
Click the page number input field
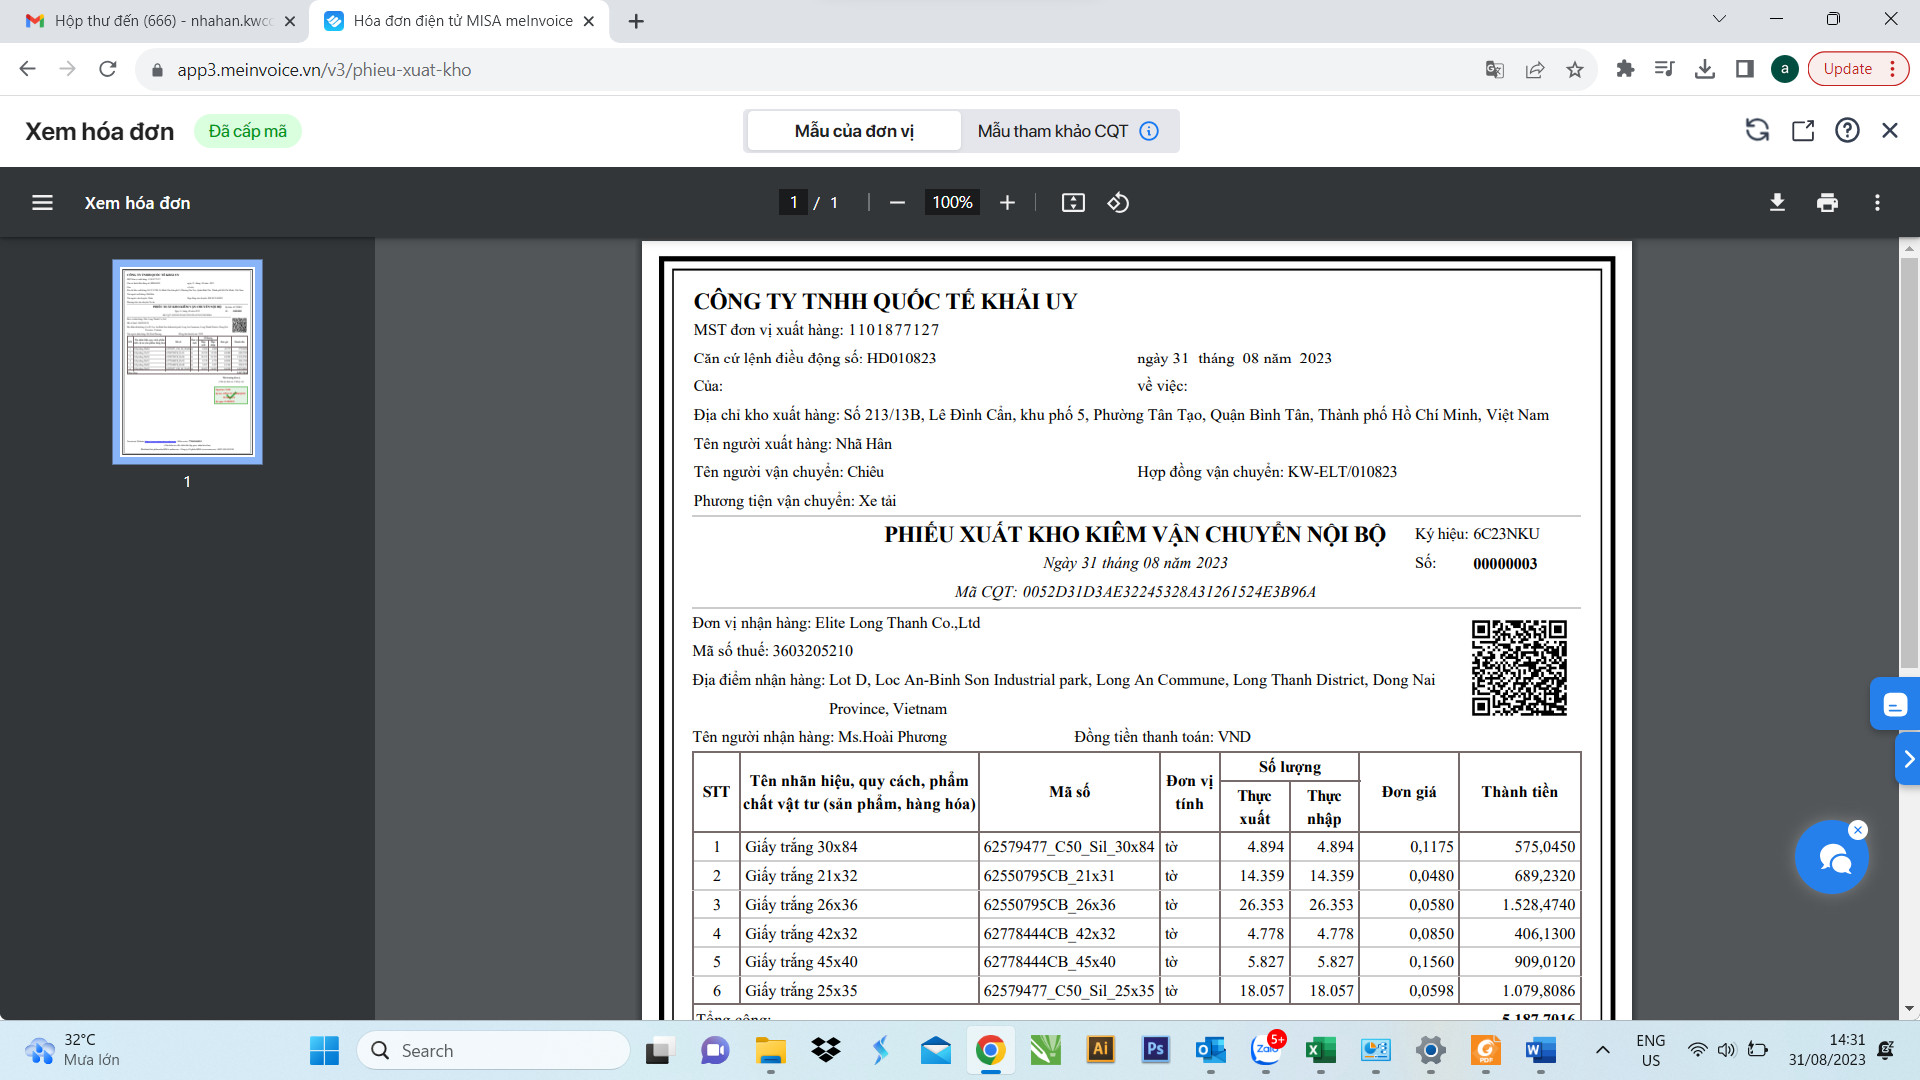pos(793,203)
